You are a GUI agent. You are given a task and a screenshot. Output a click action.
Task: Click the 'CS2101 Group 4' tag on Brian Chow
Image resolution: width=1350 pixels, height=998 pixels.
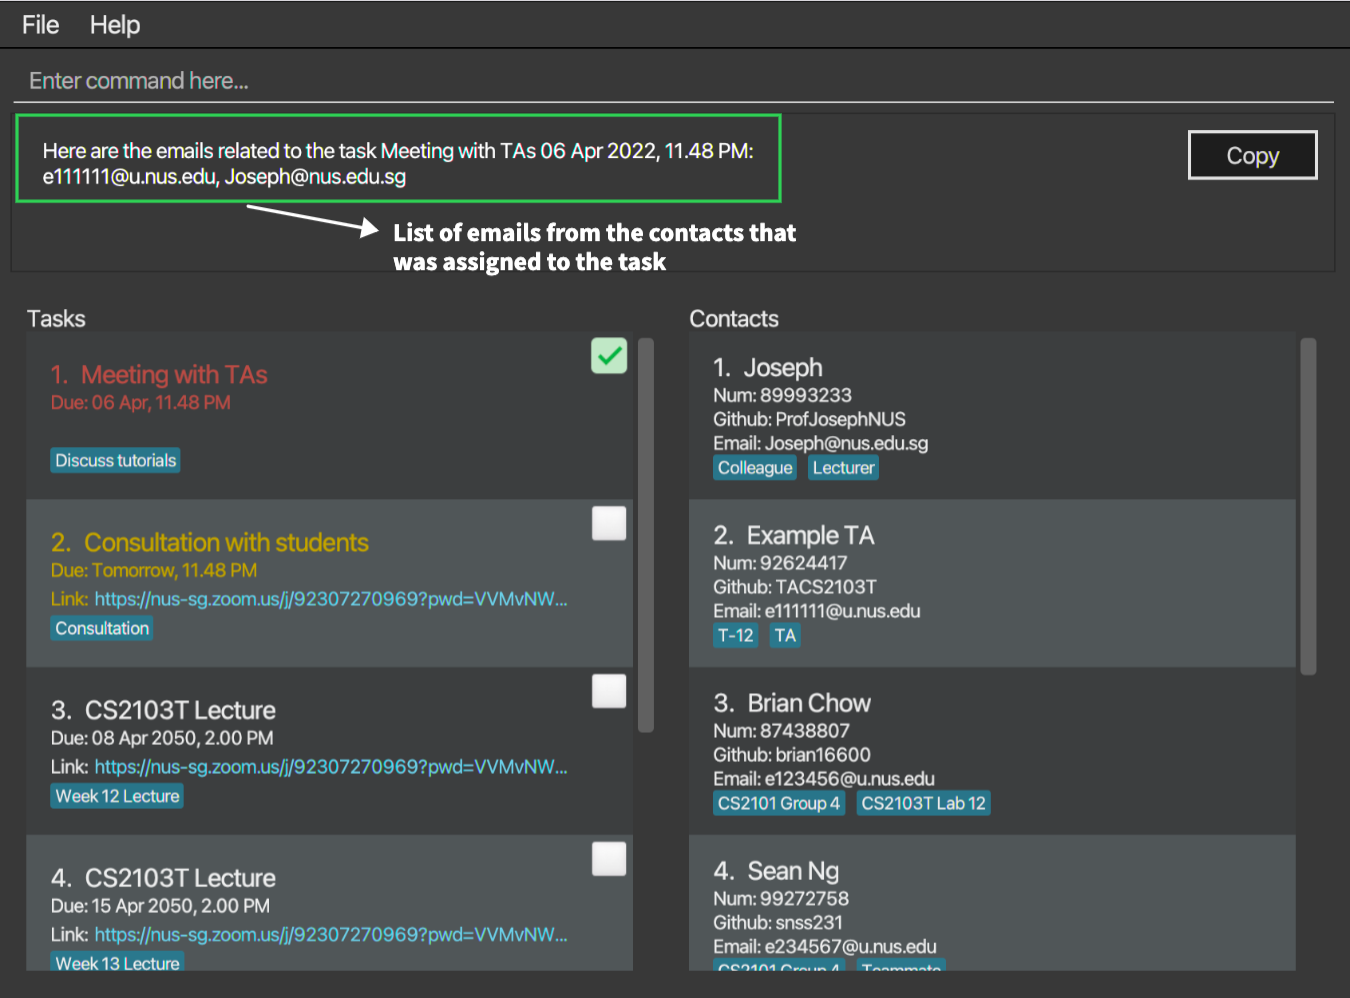click(779, 804)
